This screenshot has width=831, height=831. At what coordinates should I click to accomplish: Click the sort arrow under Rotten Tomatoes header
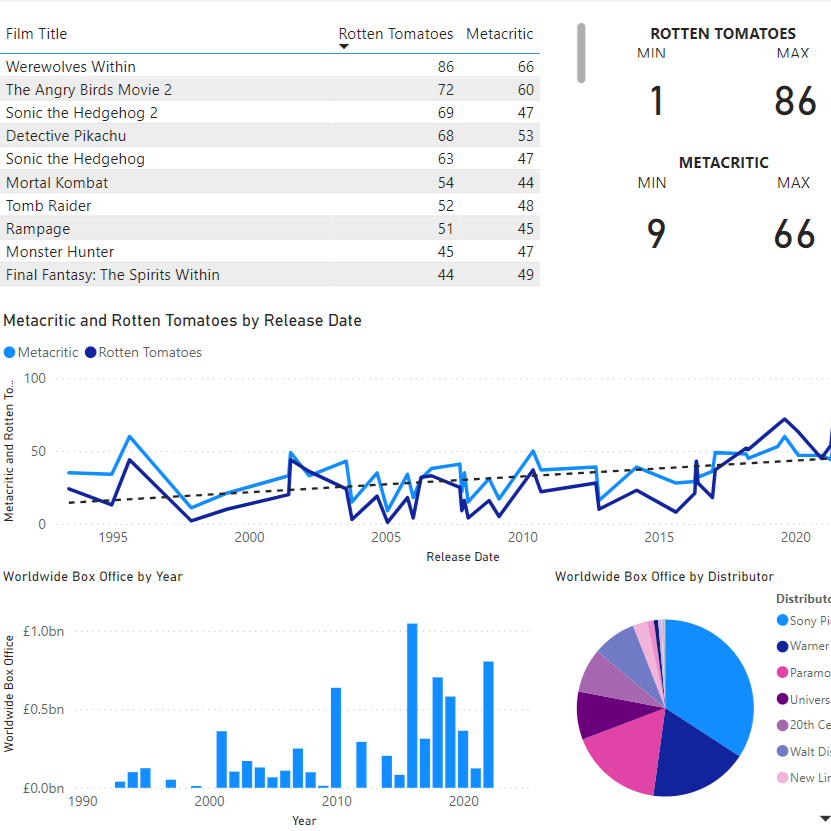point(344,47)
